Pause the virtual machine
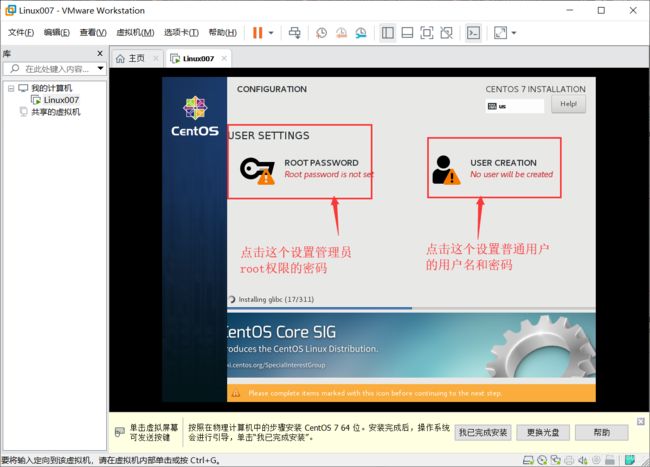This screenshot has height=467, width=650. [257, 33]
